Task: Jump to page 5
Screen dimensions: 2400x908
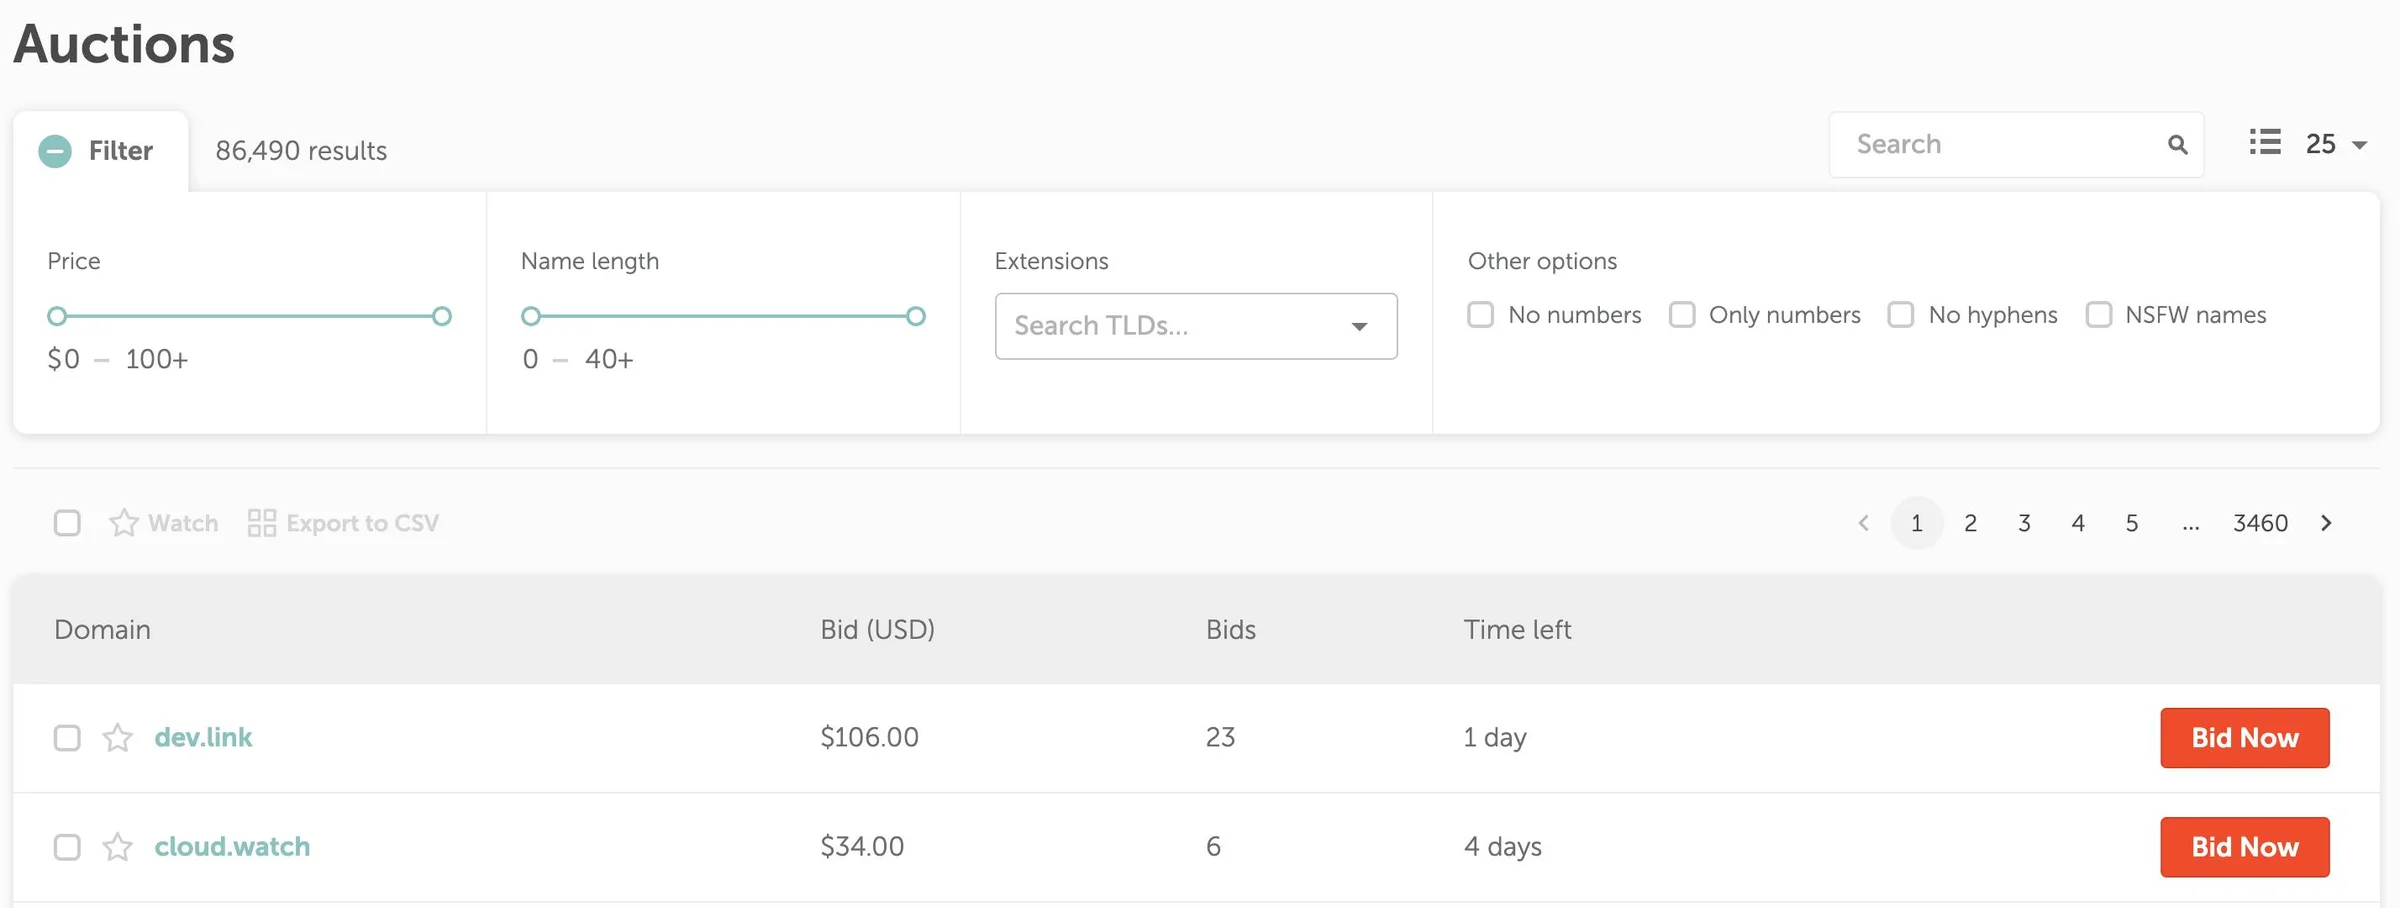Action: (x=2132, y=523)
